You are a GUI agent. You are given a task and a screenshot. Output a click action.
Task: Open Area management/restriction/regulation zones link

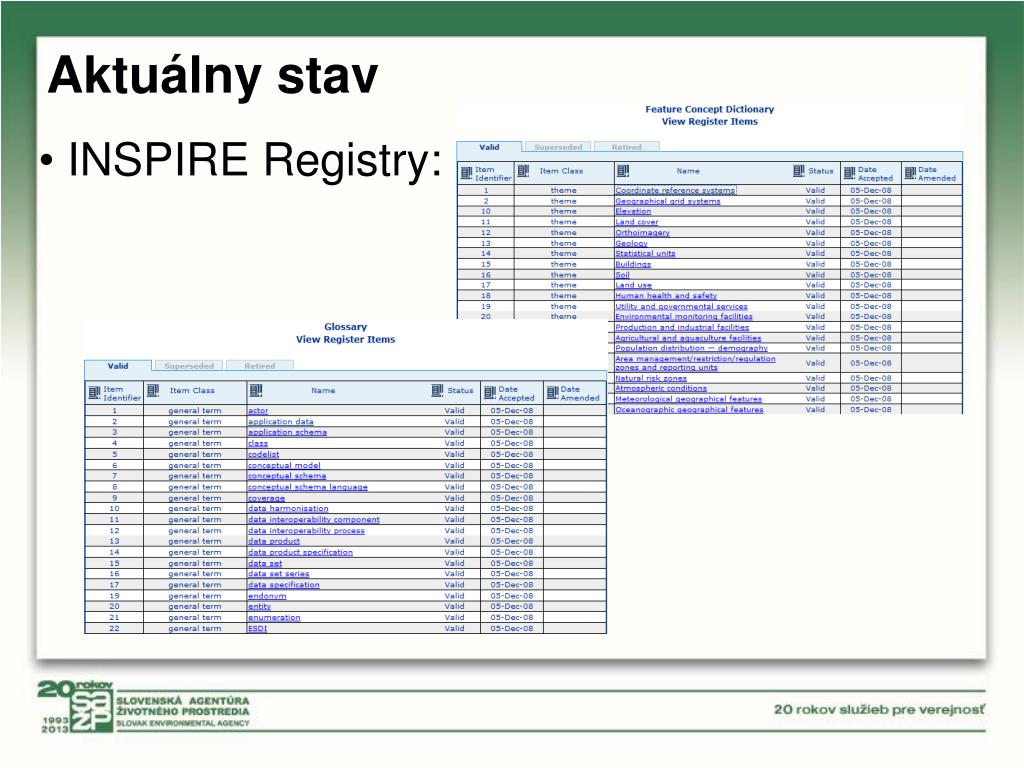click(x=696, y=363)
